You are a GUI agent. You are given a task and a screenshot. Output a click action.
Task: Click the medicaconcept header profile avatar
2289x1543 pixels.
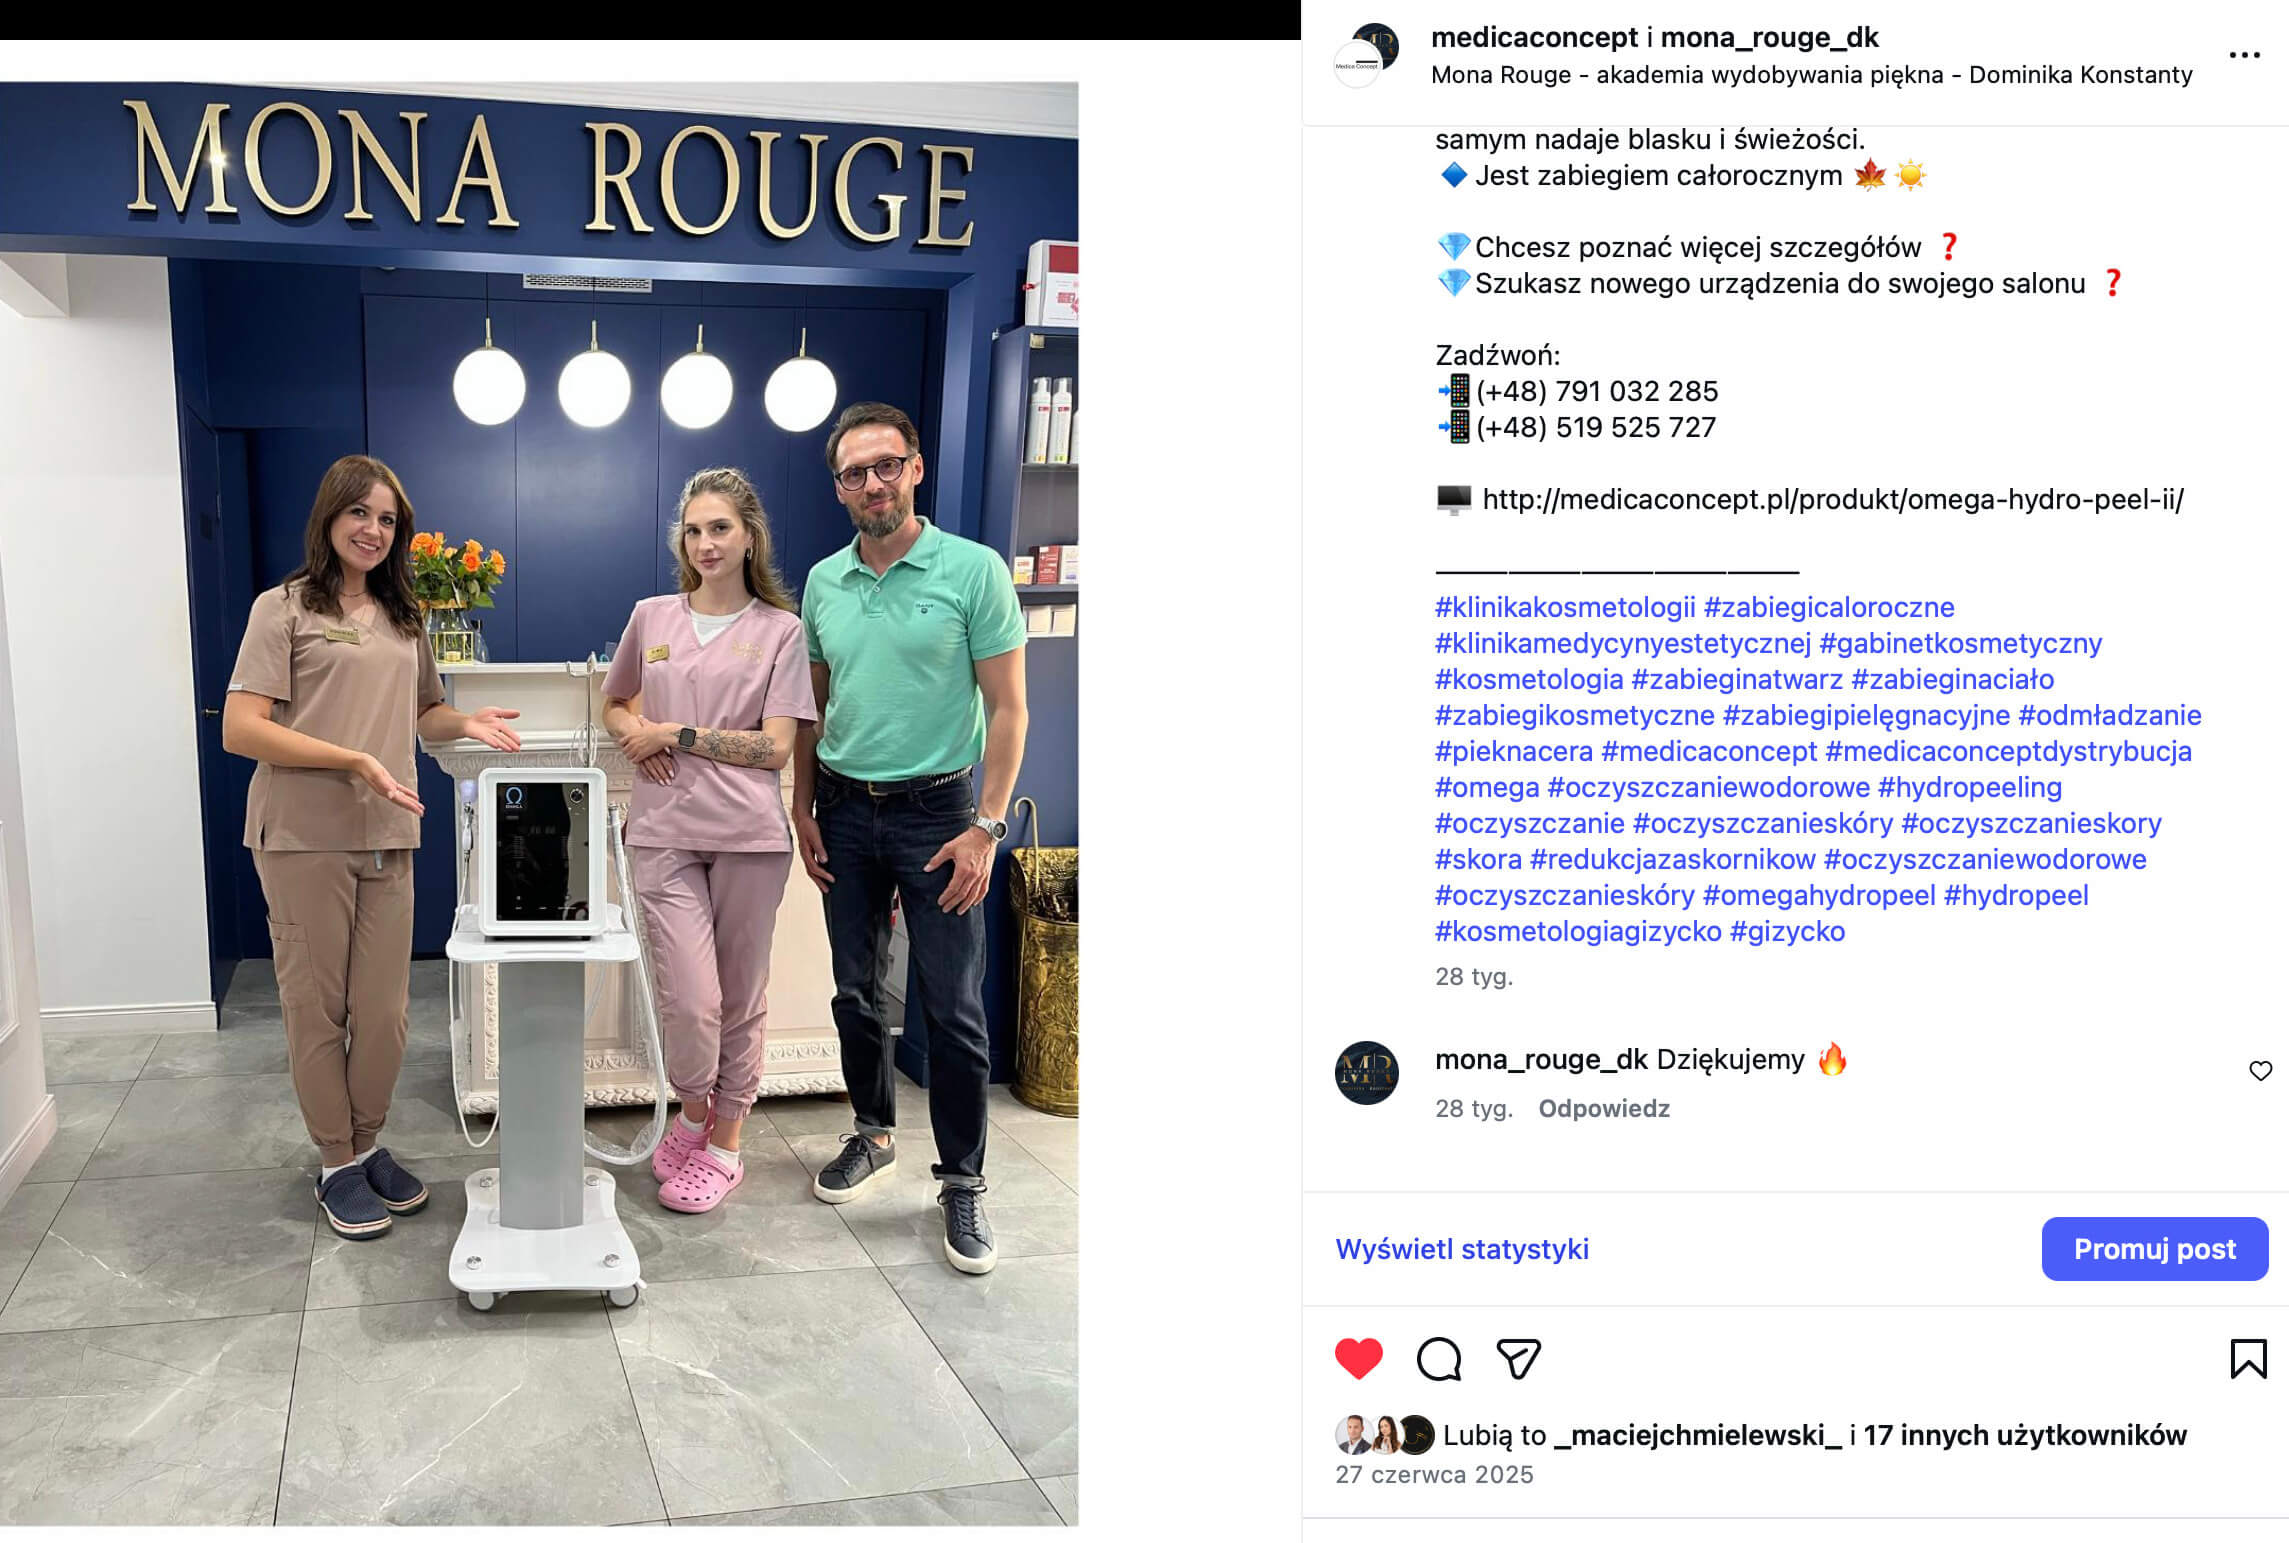1366,55
